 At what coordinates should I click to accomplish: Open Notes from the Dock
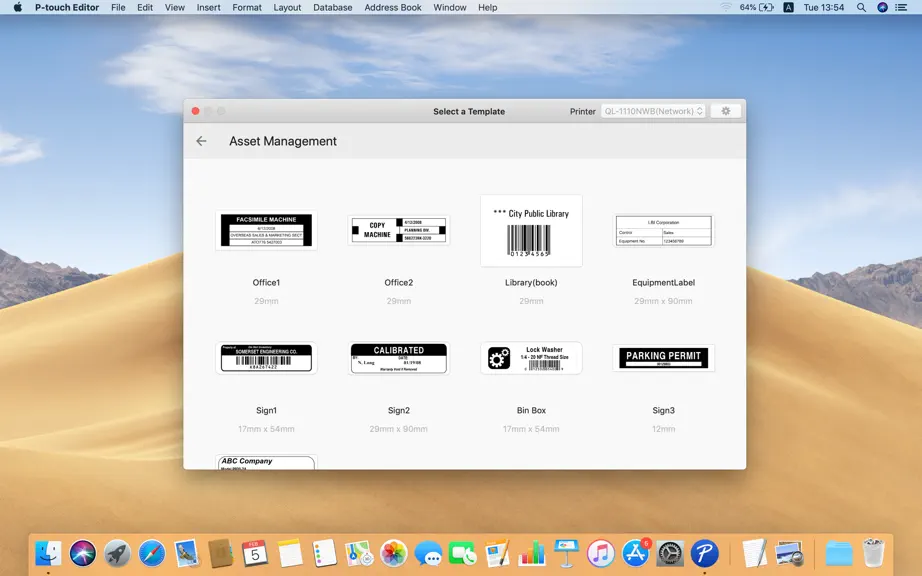point(290,553)
